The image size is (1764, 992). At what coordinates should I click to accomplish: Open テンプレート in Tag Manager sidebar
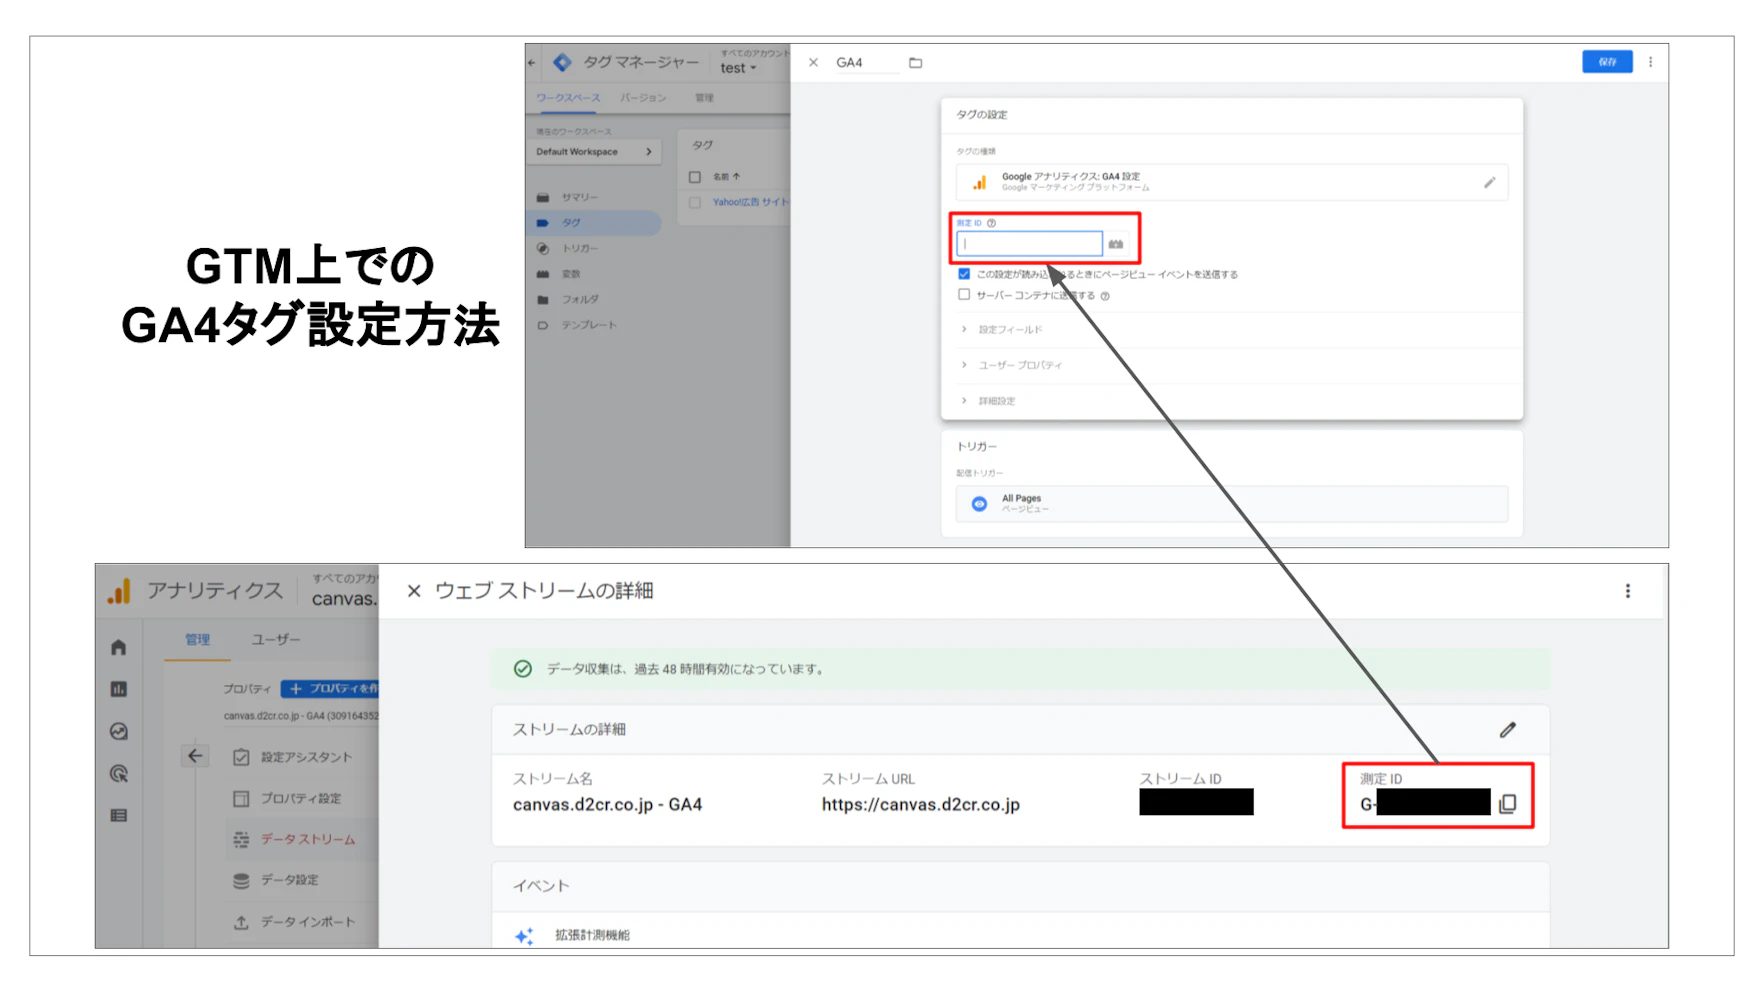point(589,325)
